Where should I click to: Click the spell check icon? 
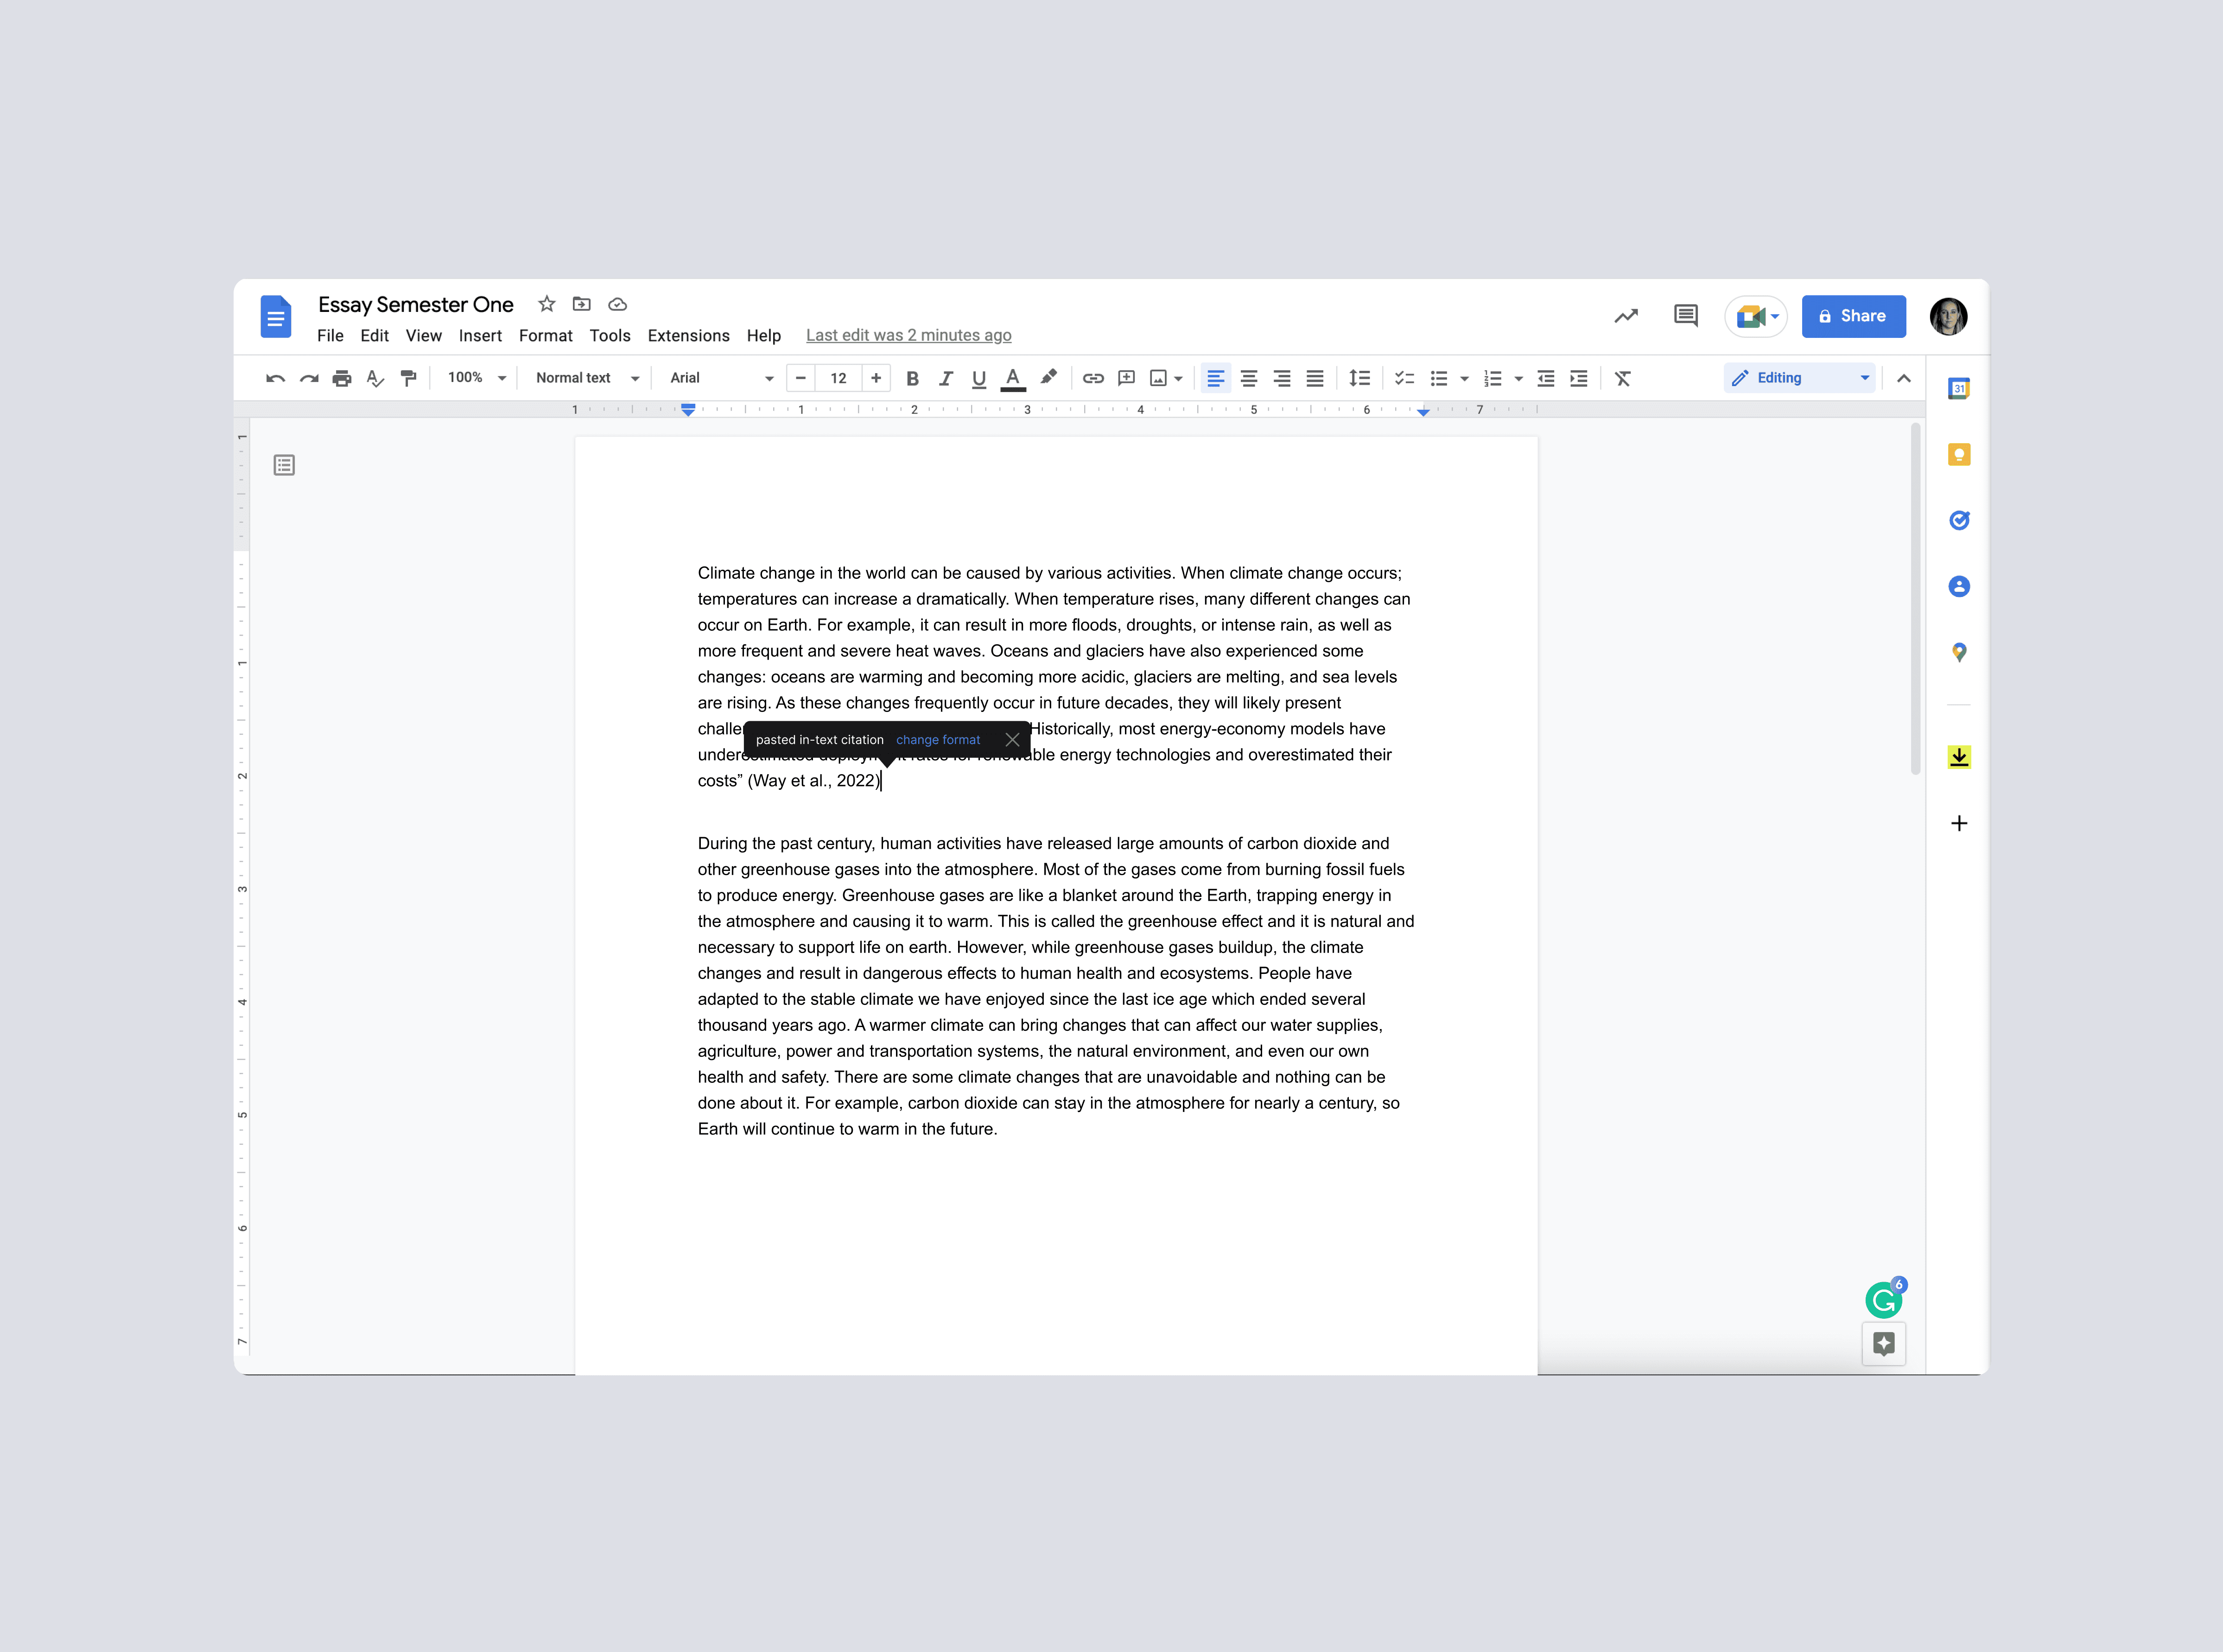coord(375,378)
